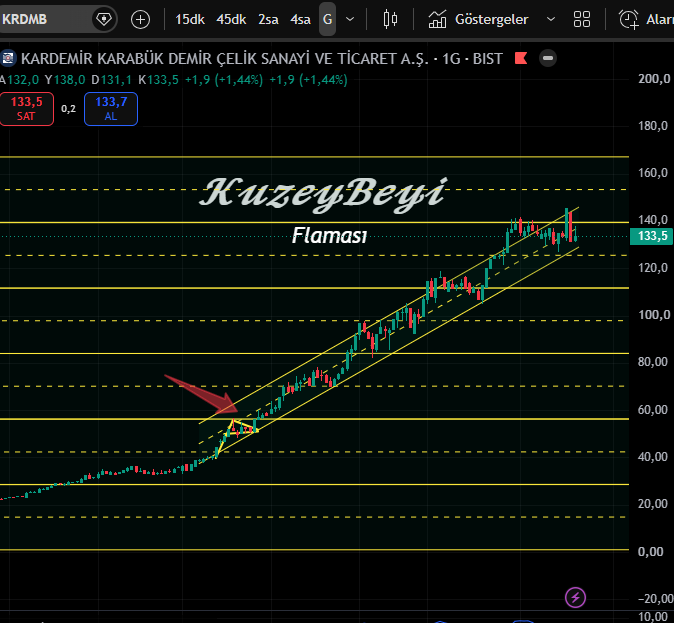This screenshot has width=674, height=623.
Task: Click the Flaması text annotation
Action: click(x=330, y=236)
